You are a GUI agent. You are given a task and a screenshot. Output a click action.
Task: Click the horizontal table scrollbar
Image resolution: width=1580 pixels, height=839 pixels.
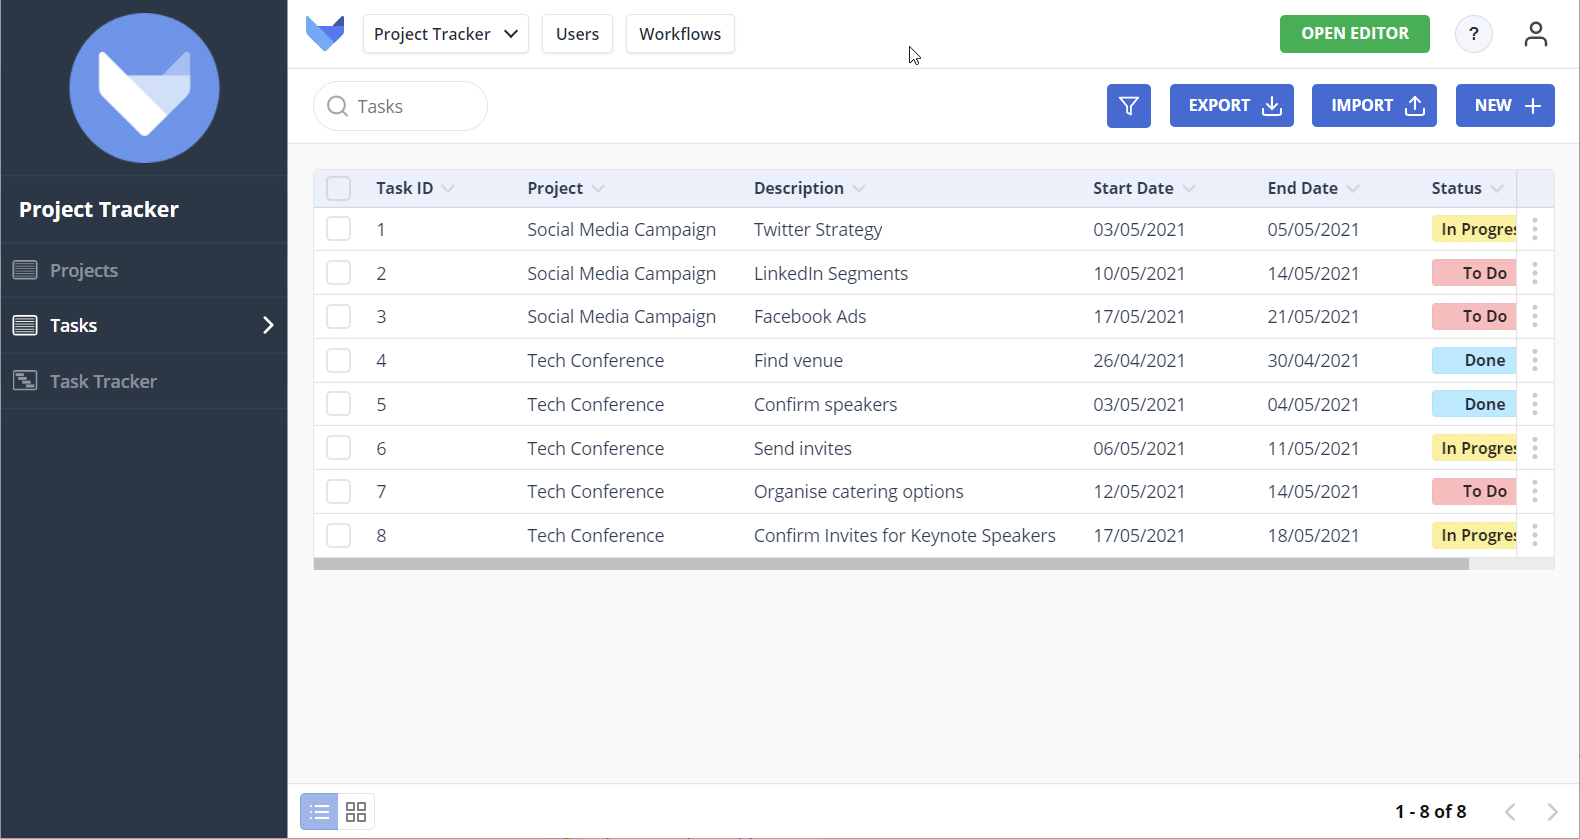pyautogui.click(x=890, y=564)
